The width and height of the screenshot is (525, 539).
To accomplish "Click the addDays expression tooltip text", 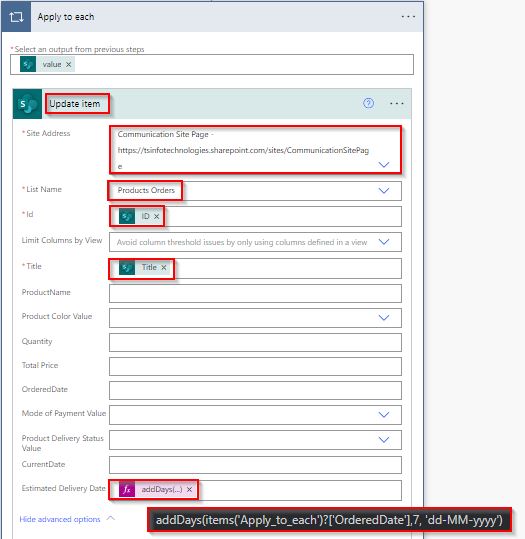I will tap(329, 520).
